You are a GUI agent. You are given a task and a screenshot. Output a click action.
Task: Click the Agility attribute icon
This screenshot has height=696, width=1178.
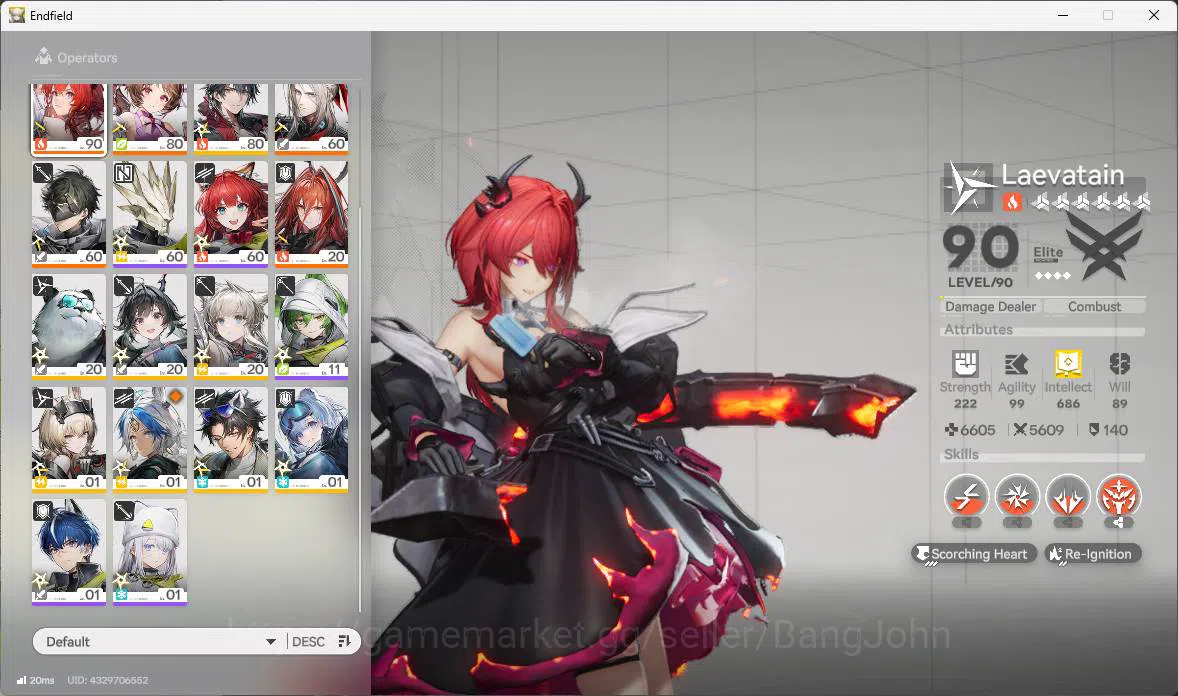click(1016, 364)
